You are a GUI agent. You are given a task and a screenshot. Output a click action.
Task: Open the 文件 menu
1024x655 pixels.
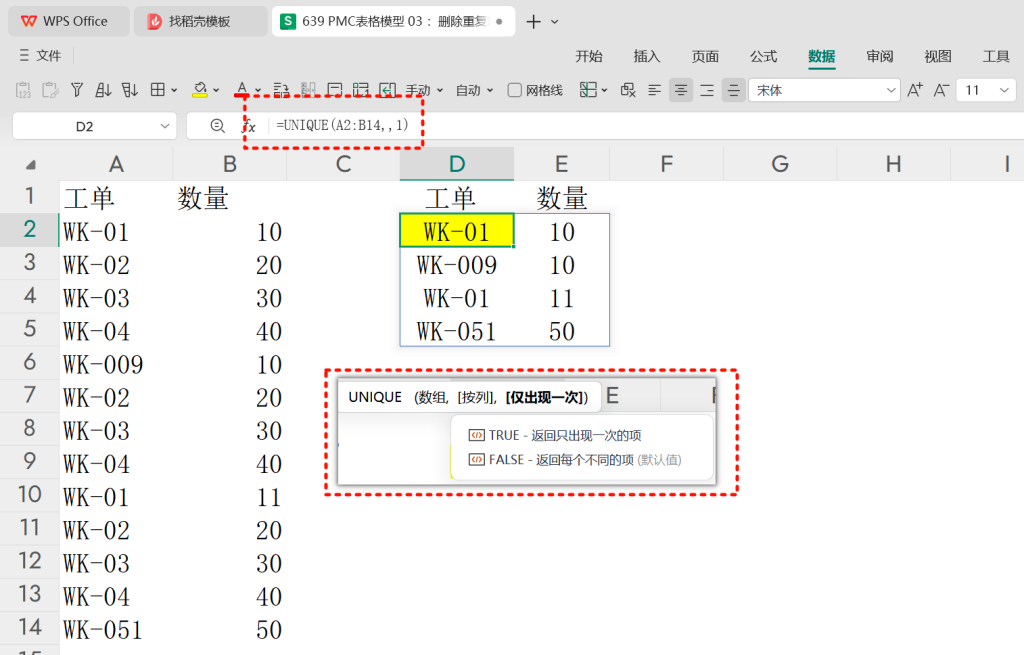40,56
